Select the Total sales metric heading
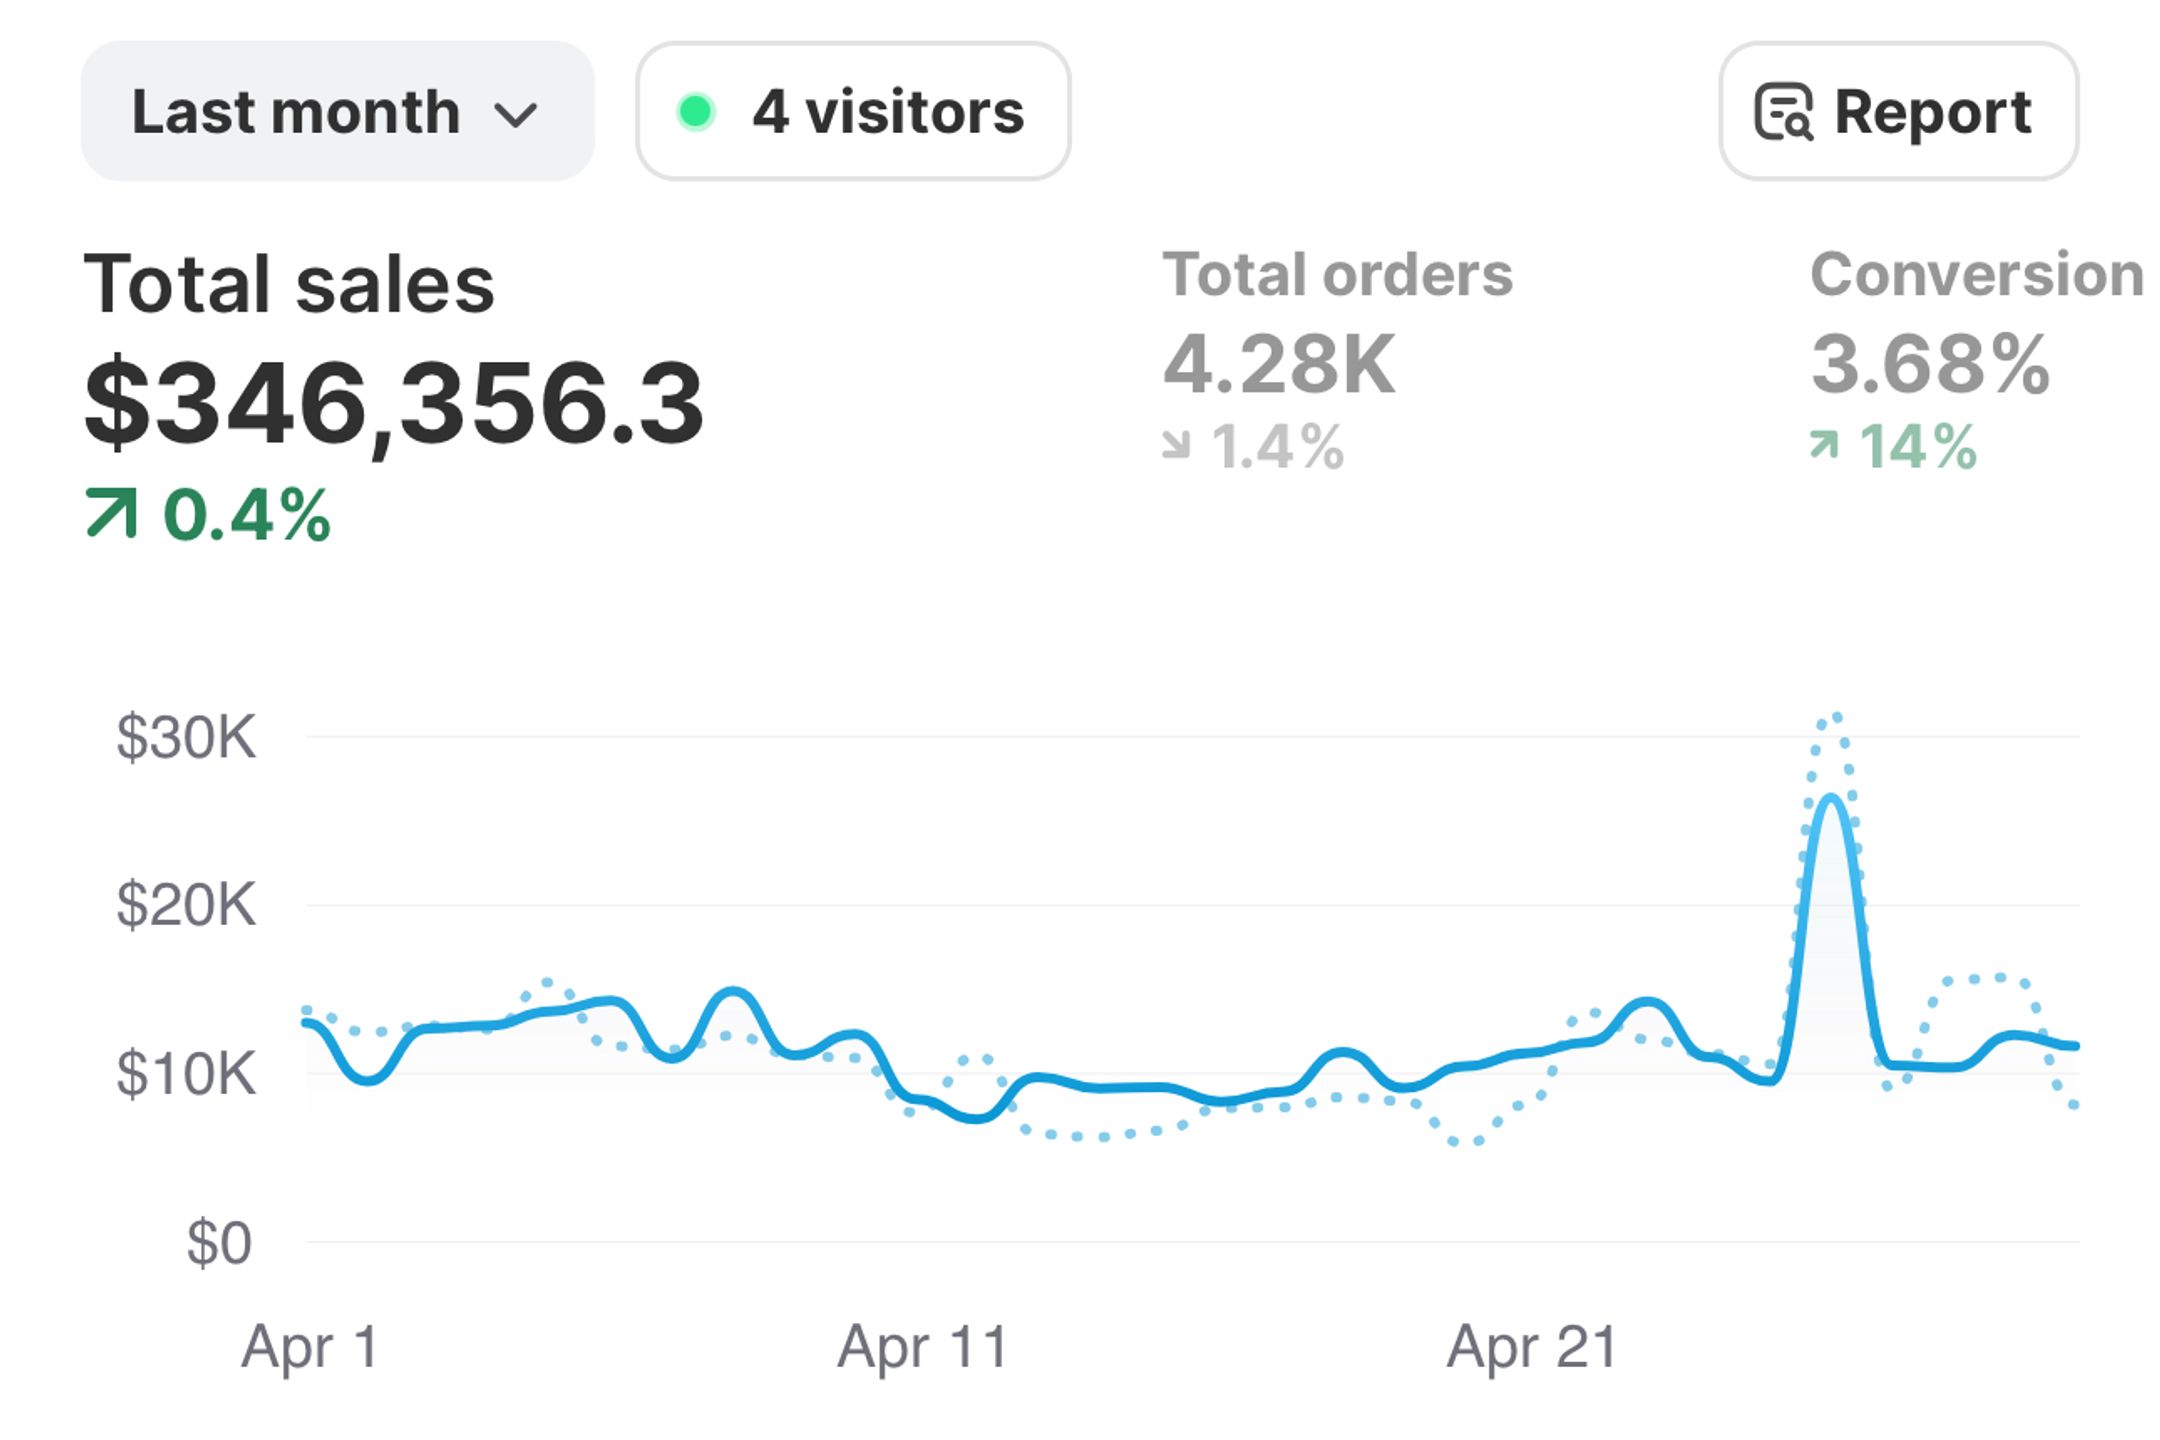 coord(289,284)
